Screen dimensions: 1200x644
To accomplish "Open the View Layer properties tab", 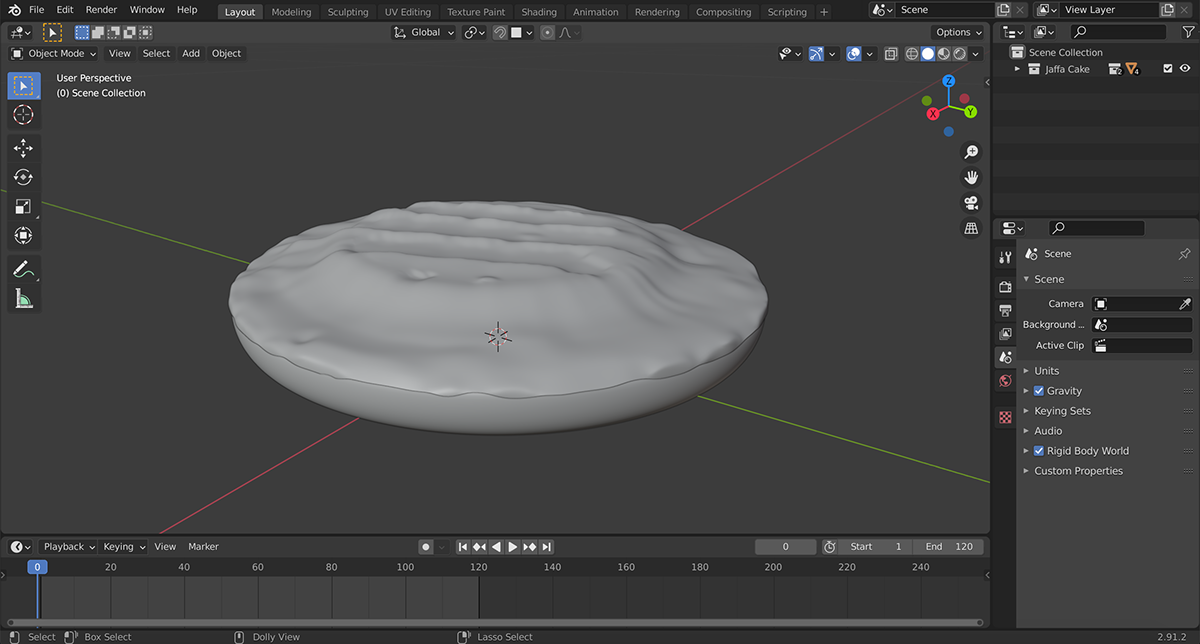I will click(x=1006, y=334).
